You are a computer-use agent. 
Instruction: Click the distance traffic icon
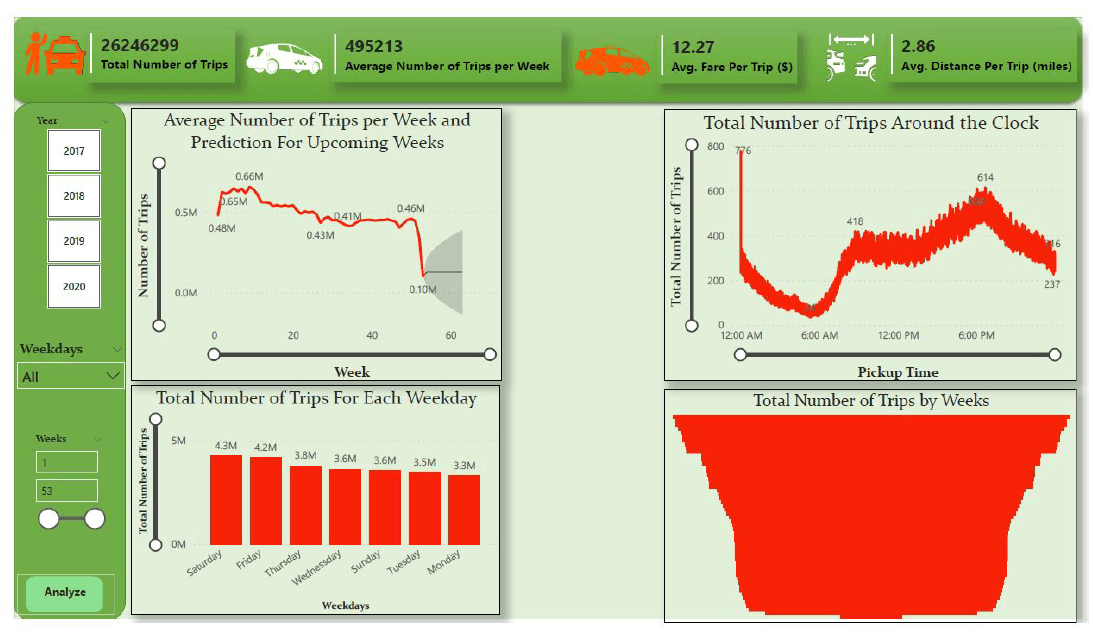pyautogui.click(x=850, y=56)
